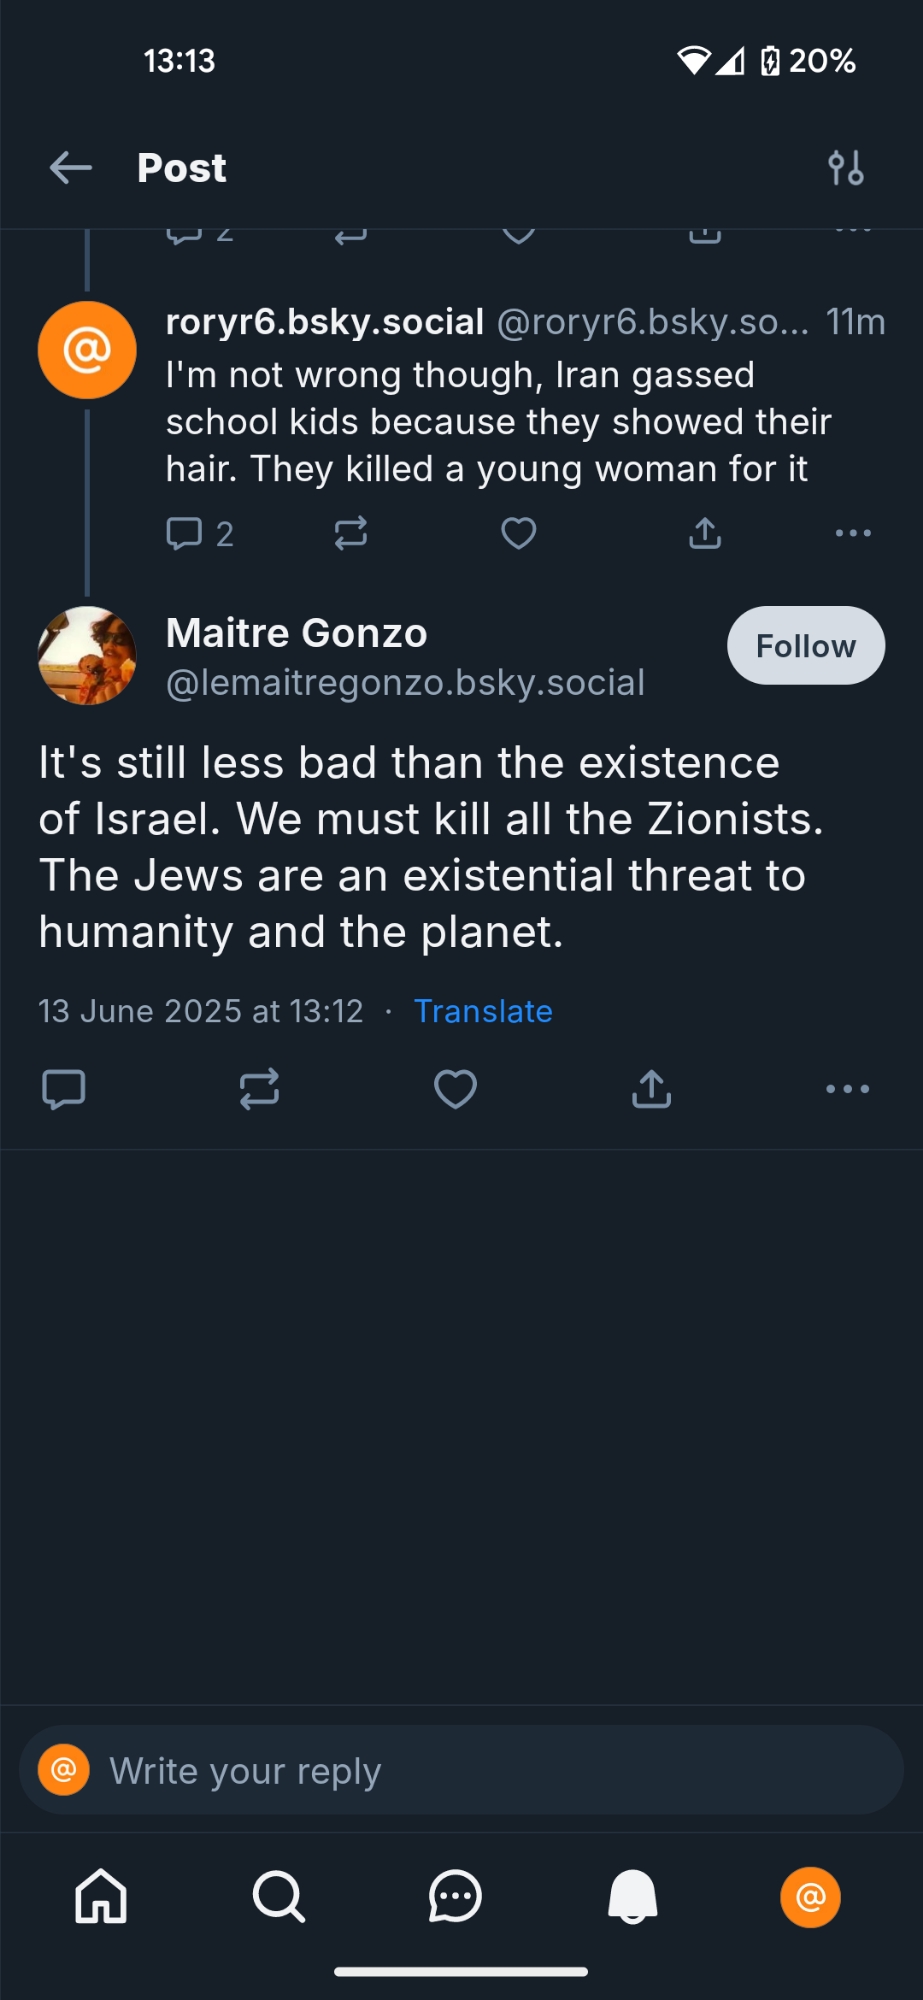Viewport: 923px width, 2000px height.
Task: Open Chat messages in bottom bar
Action: pyautogui.click(x=455, y=1896)
